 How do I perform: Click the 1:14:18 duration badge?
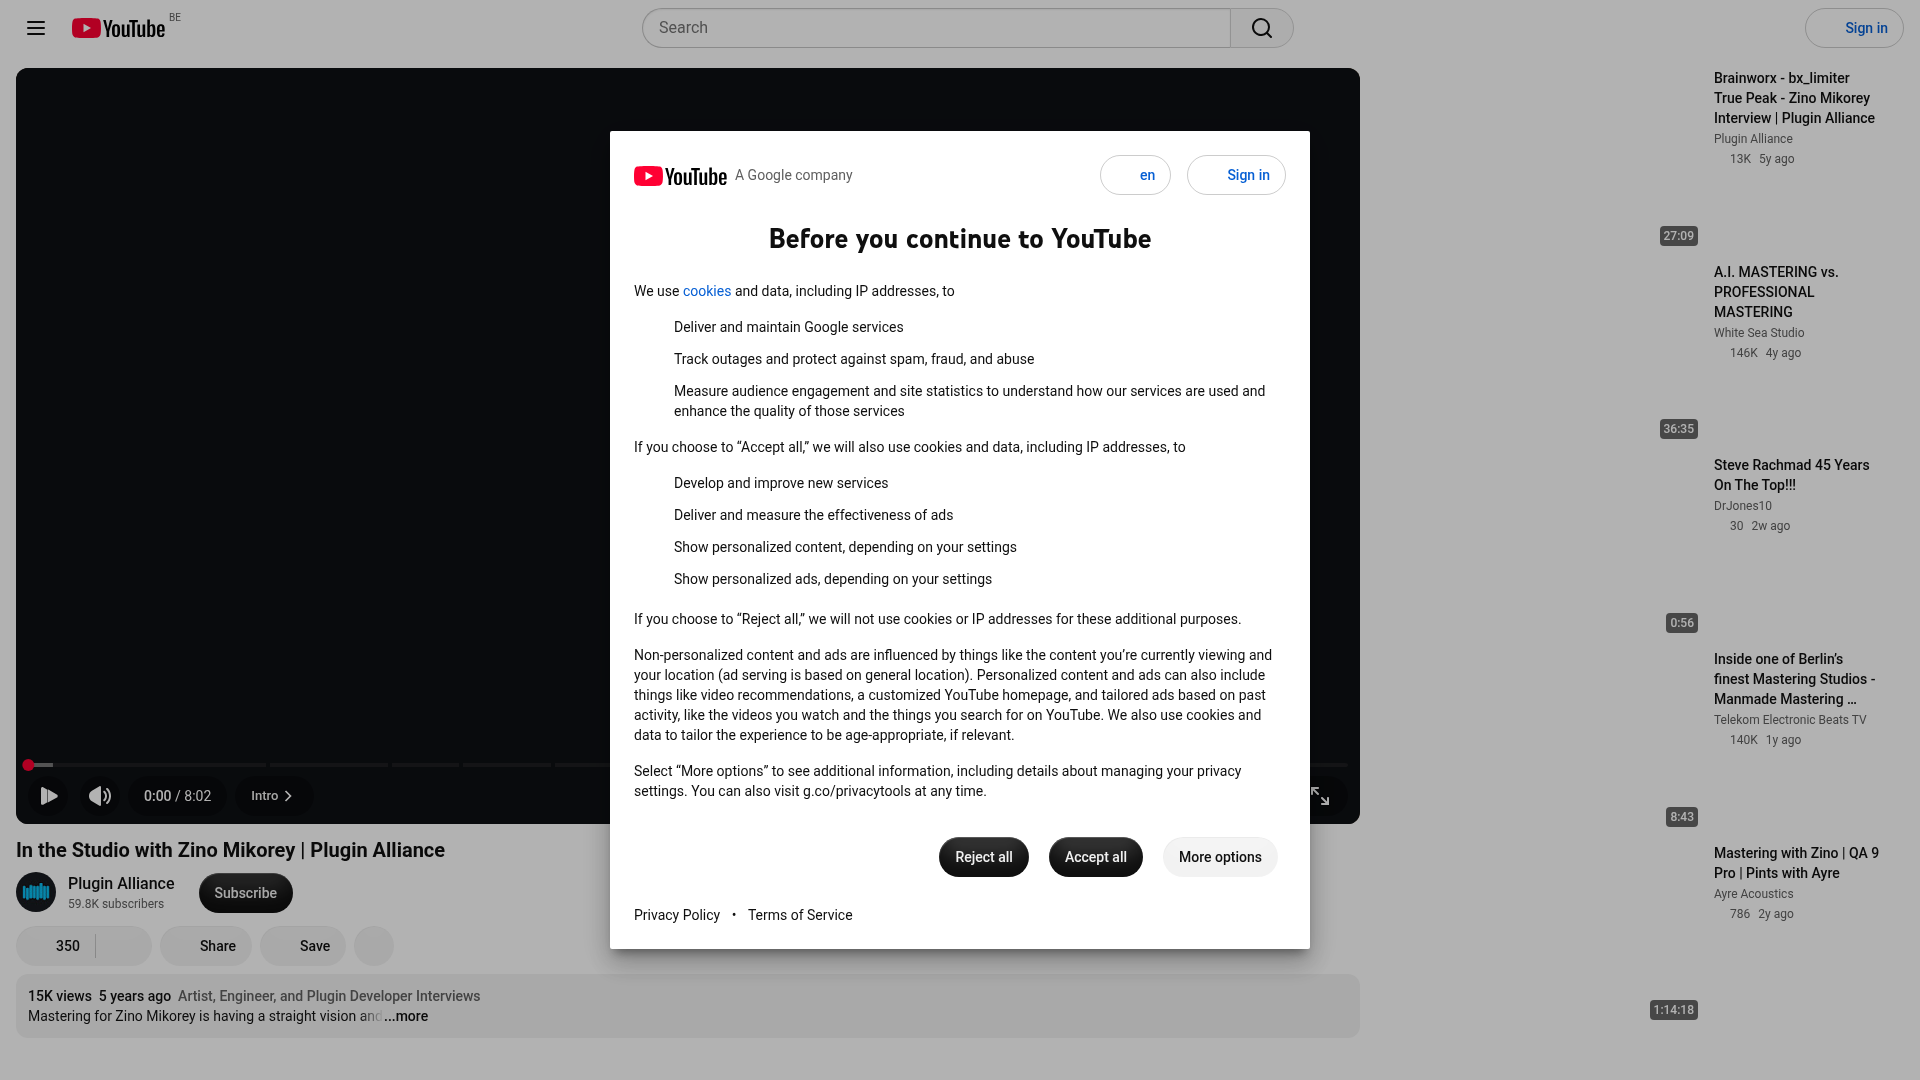click(x=1674, y=1010)
